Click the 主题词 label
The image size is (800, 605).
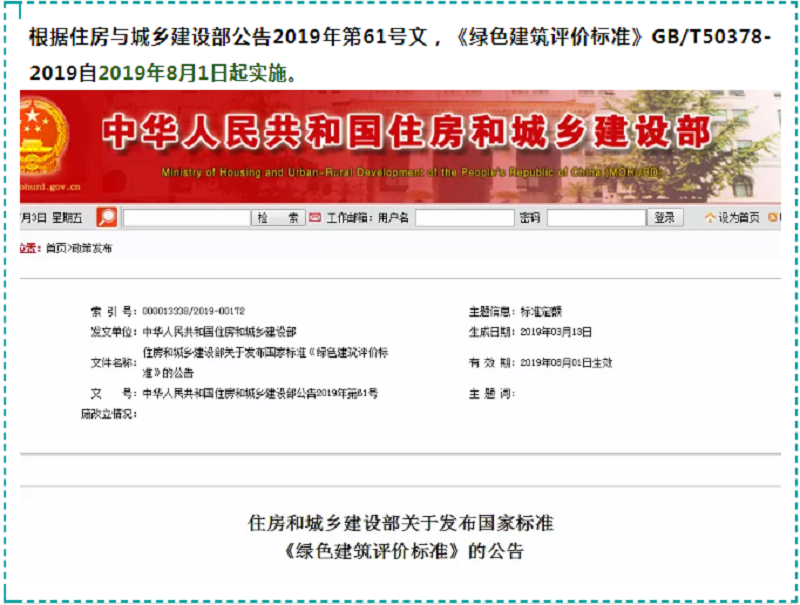coord(492,393)
